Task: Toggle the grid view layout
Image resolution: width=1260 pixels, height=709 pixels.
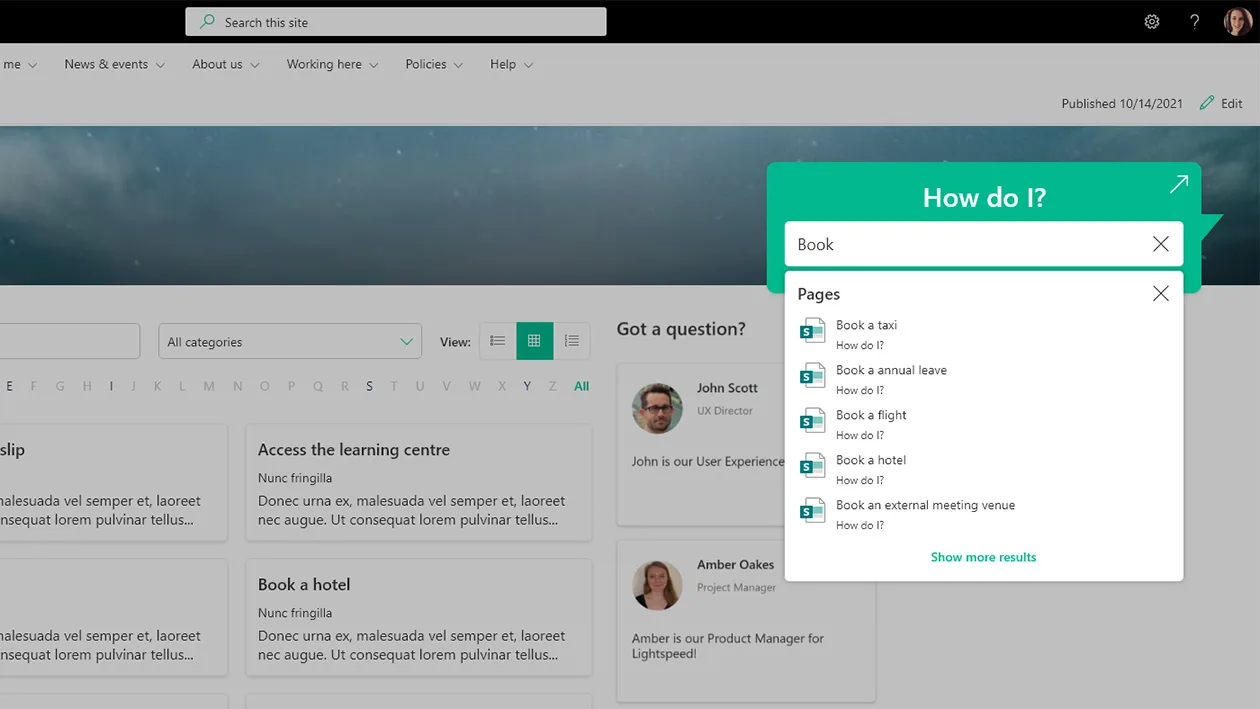Action: [534, 341]
